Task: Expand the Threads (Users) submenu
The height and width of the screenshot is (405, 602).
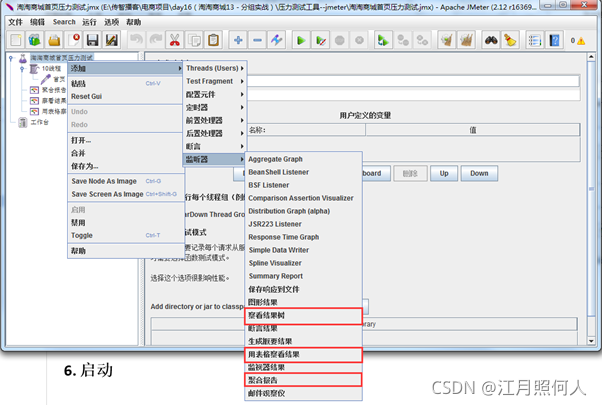Action: pyautogui.click(x=215, y=68)
